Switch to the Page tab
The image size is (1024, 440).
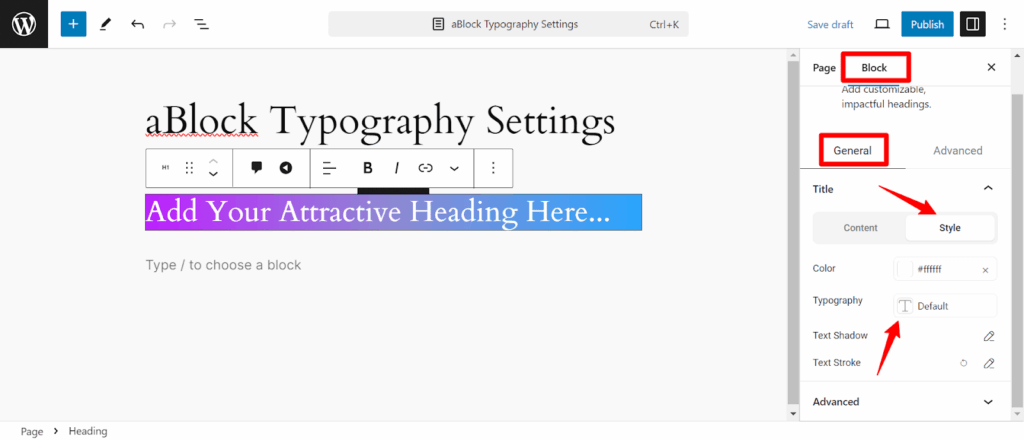(824, 67)
